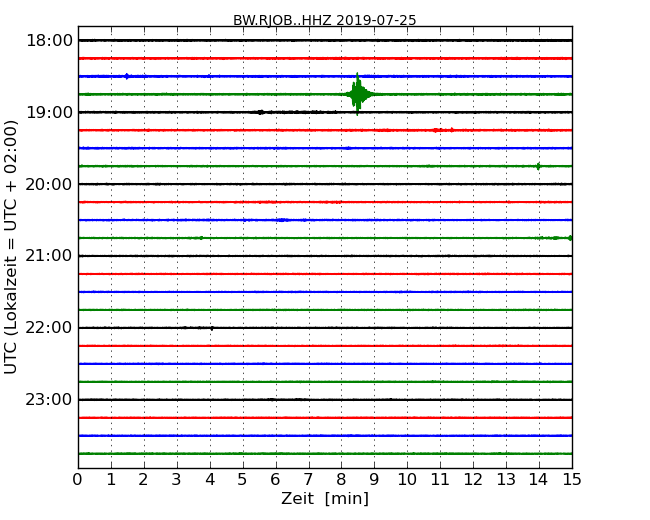Click the 21:00 time label
The image size is (650, 520).
[49, 256]
